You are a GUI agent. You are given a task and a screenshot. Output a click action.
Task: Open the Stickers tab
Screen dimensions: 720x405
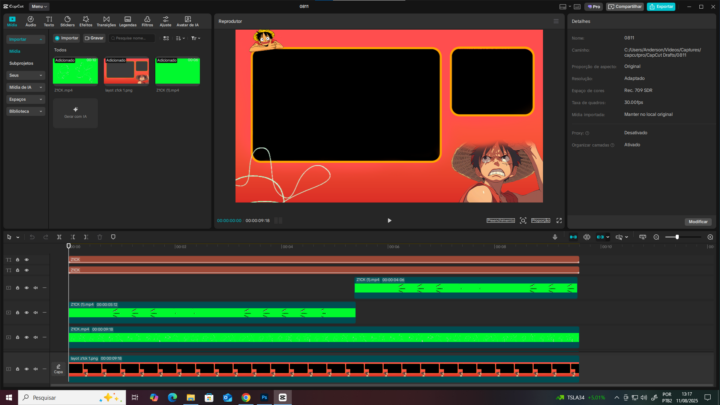tap(68, 21)
